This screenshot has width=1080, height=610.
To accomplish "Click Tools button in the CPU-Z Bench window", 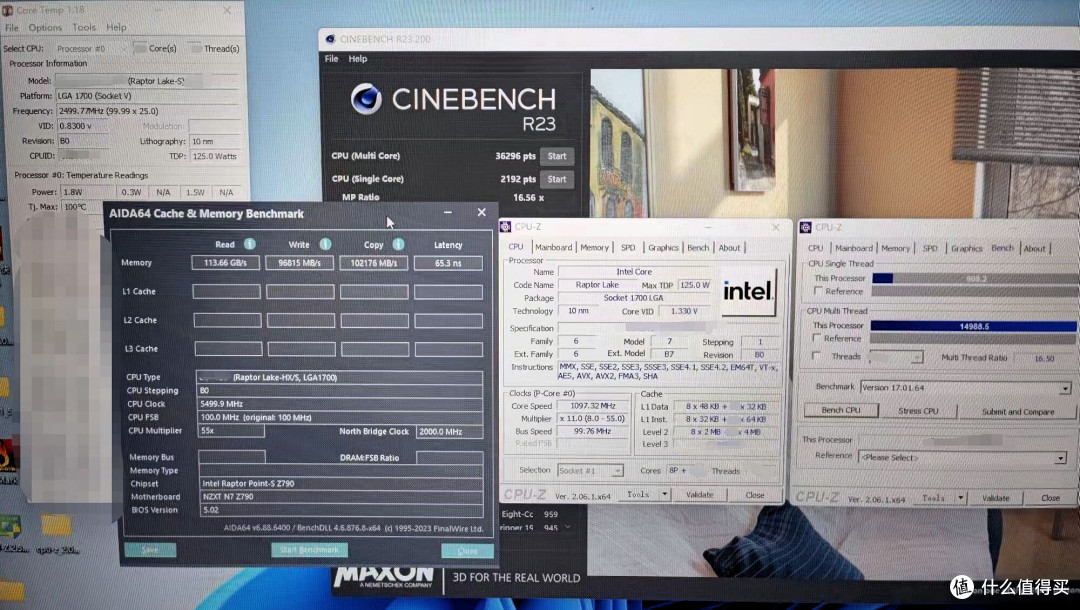I will coord(933,498).
